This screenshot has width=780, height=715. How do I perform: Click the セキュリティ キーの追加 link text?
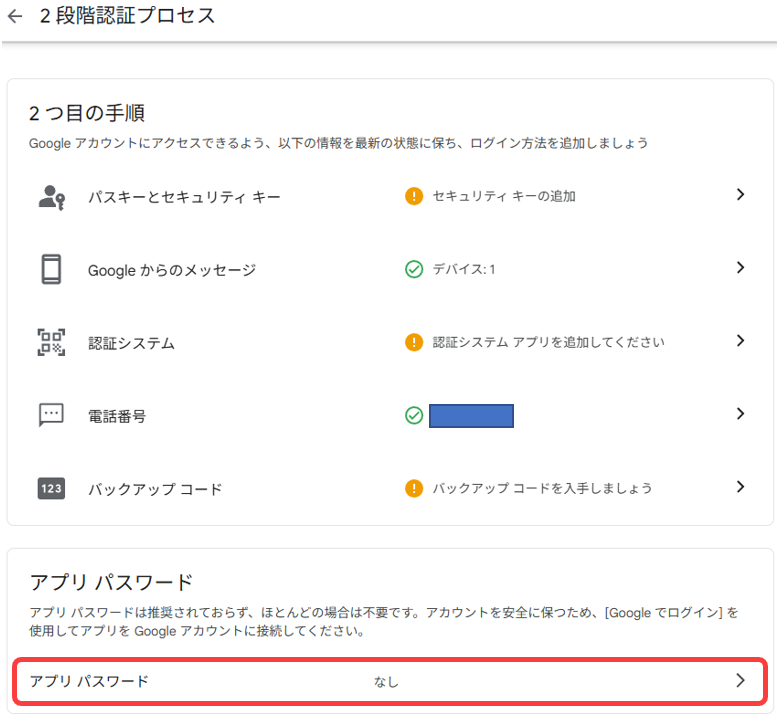(x=504, y=196)
